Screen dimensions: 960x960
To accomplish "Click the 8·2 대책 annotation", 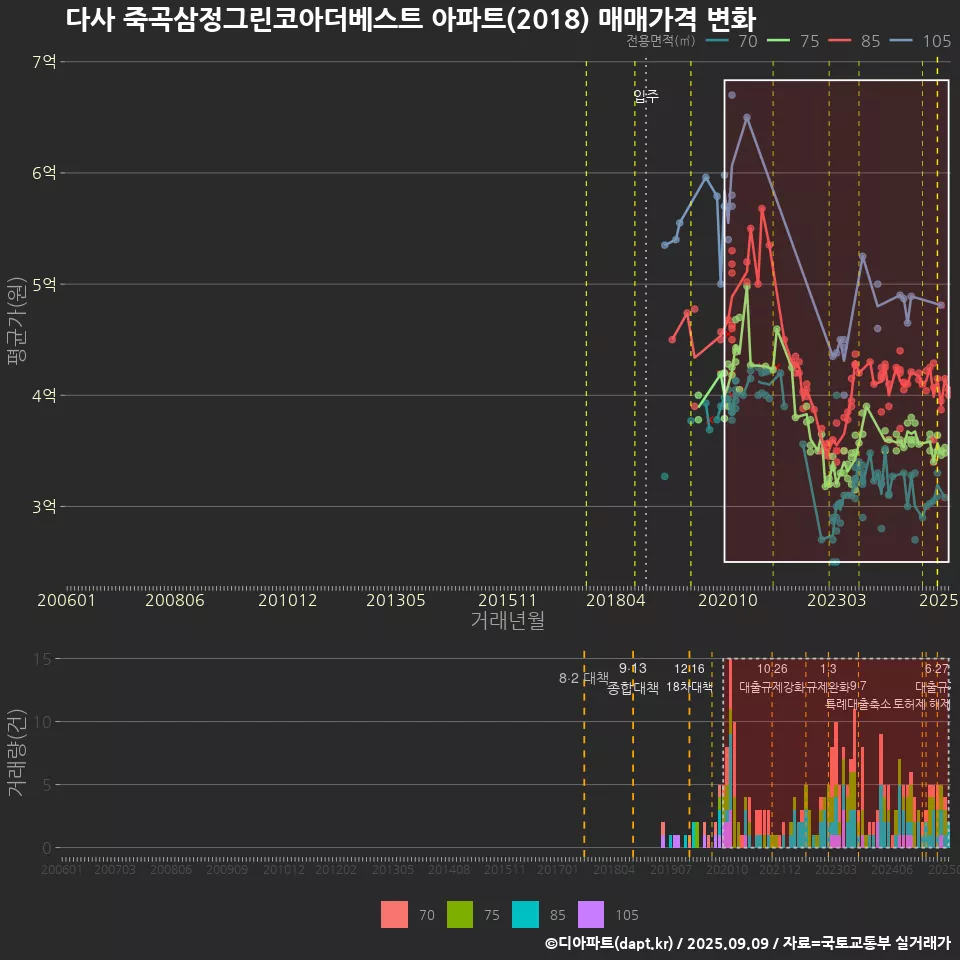I will [583, 678].
